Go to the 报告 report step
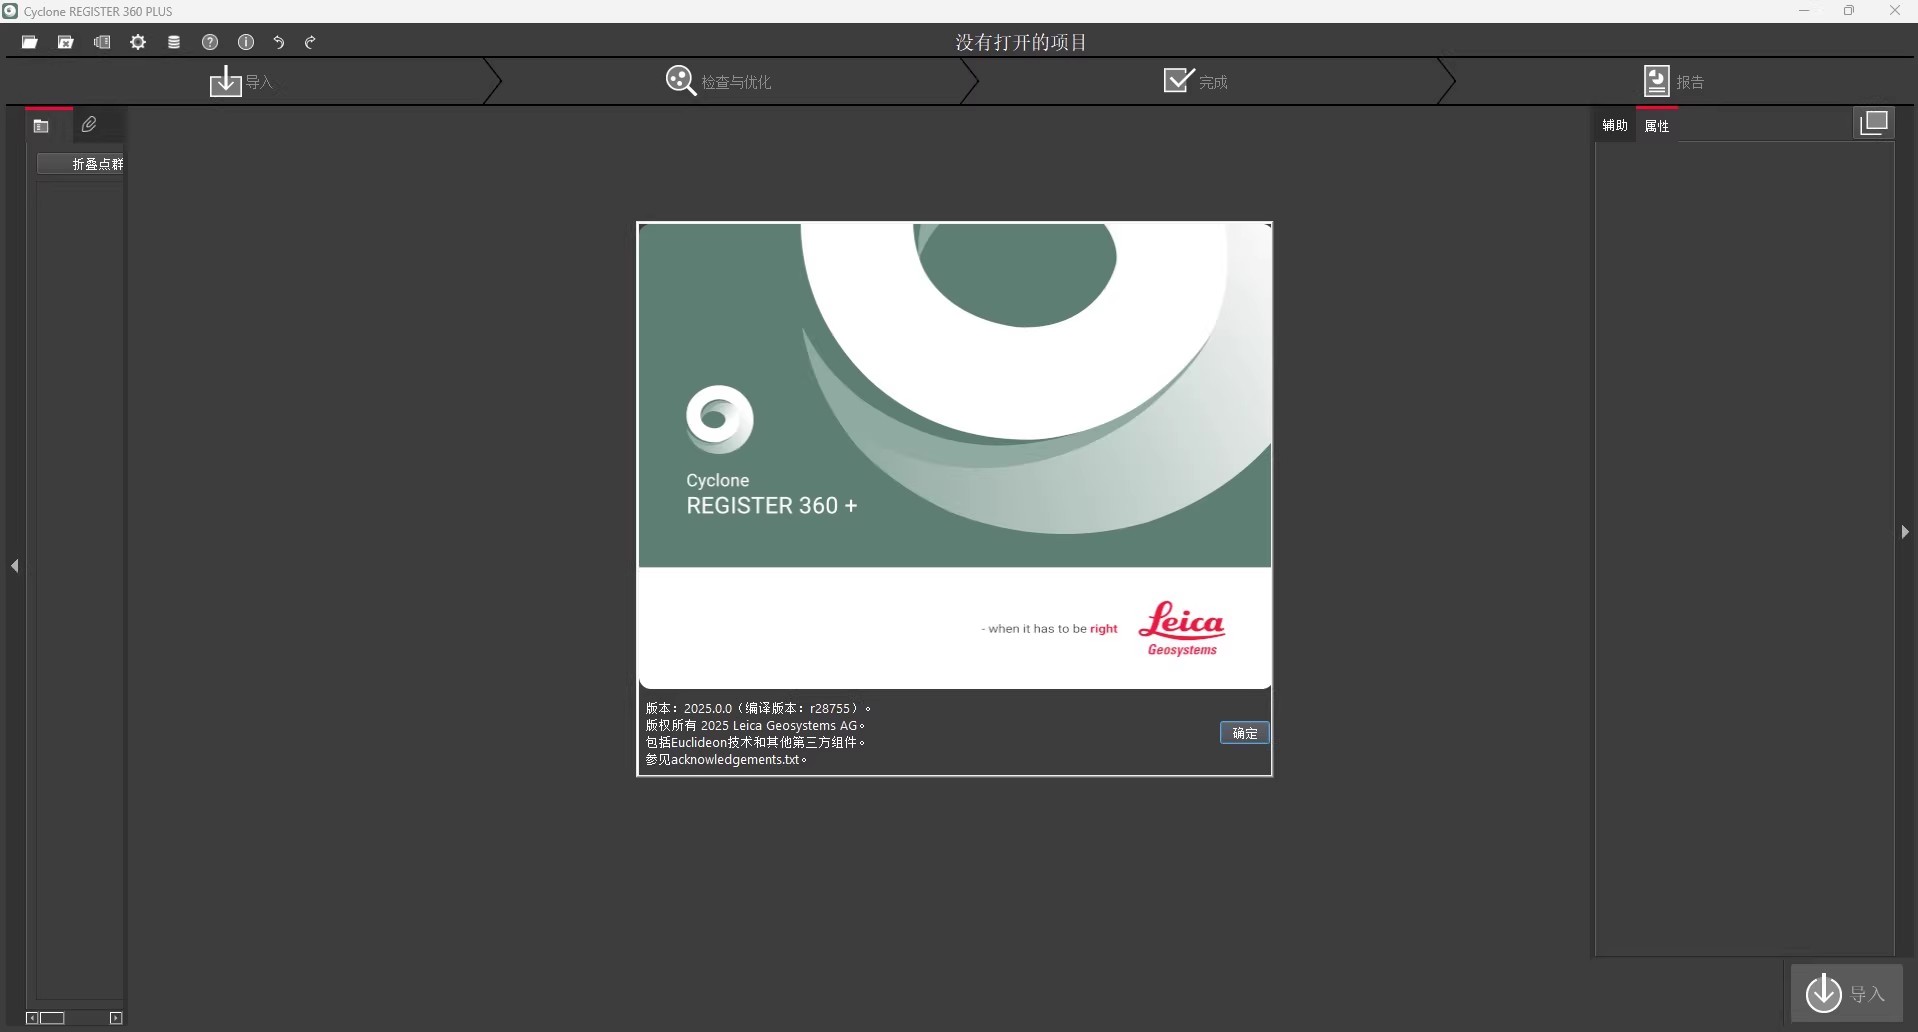The height and width of the screenshot is (1032, 1918). coord(1674,81)
